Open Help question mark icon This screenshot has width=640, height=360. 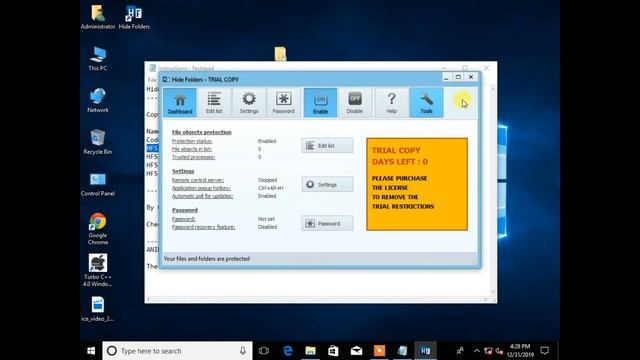[391, 102]
